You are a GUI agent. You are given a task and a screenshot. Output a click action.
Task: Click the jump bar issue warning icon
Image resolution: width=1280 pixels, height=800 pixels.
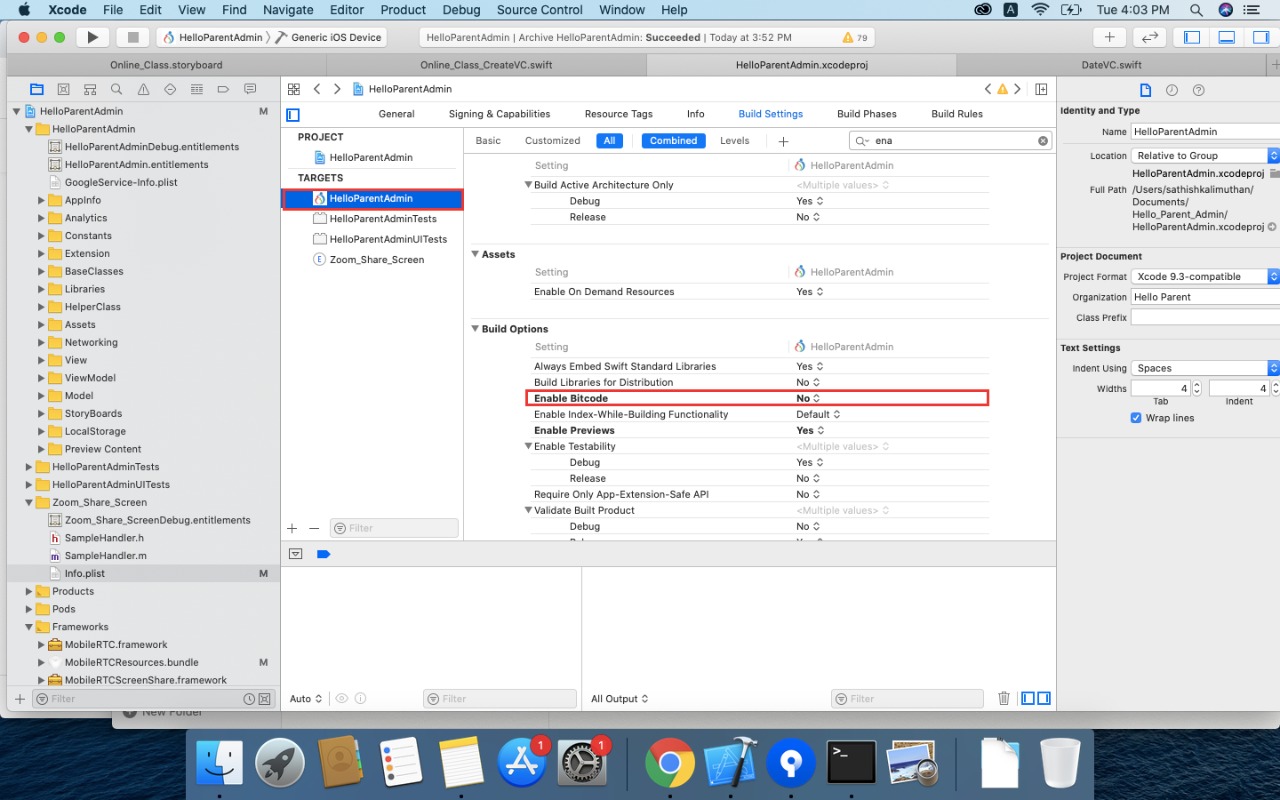tap(1003, 89)
